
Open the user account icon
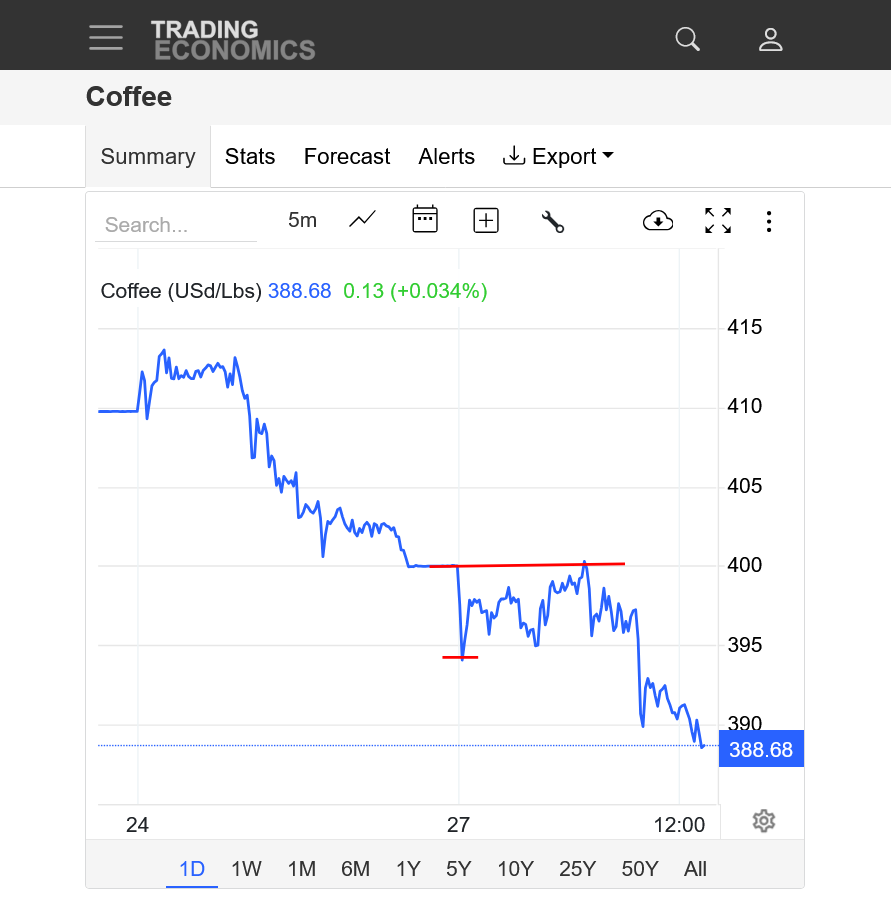point(770,39)
